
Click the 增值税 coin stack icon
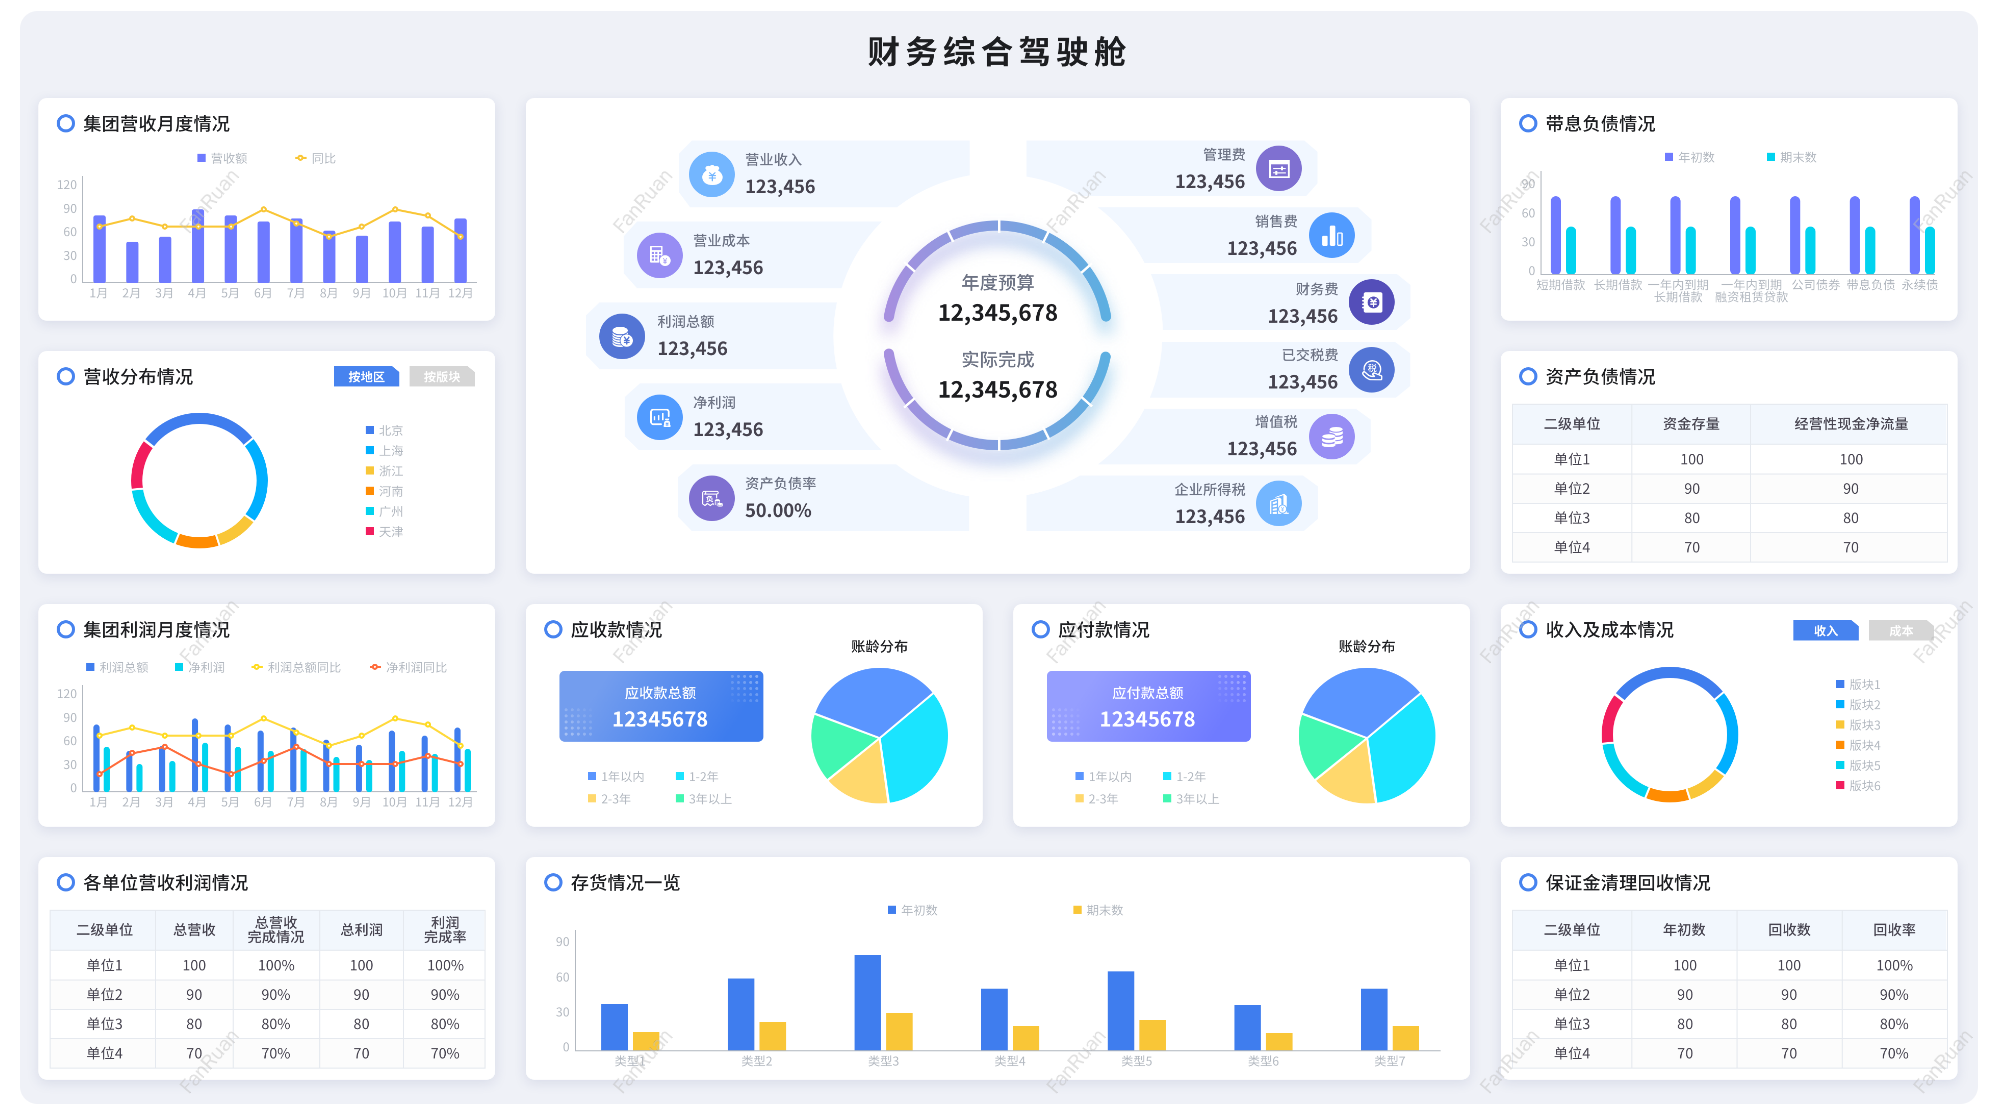[x=1332, y=437]
